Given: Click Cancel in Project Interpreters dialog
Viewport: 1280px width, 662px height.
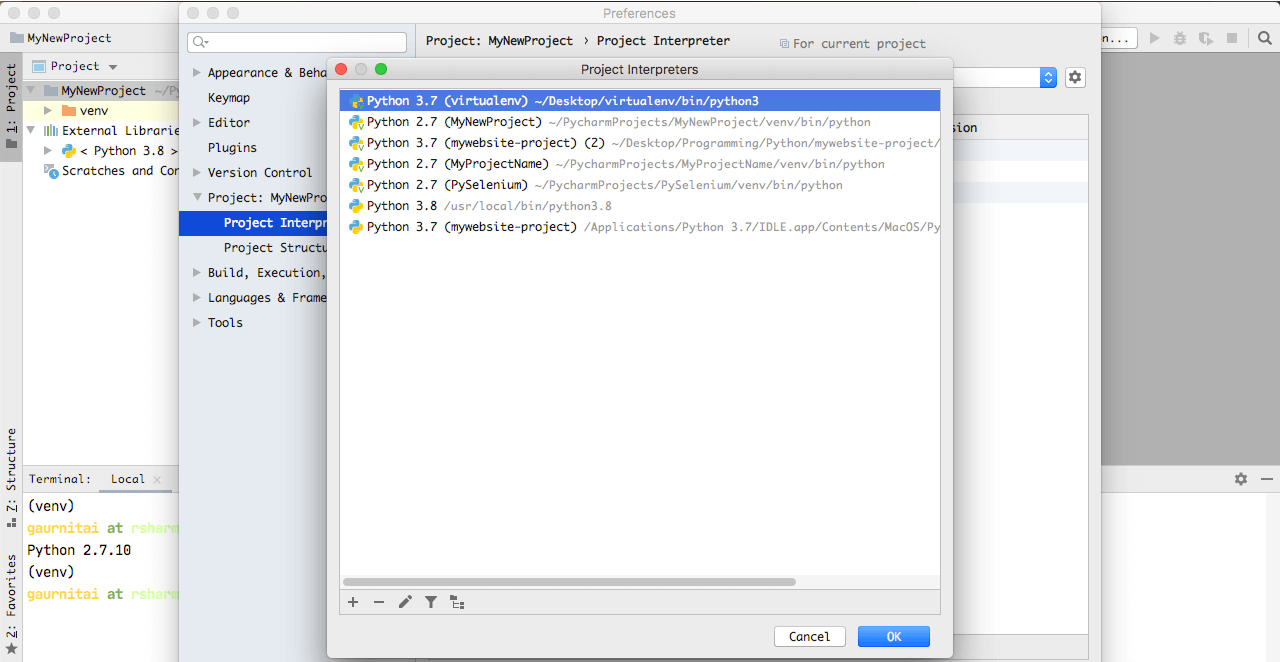Looking at the screenshot, I should [x=810, y=636].
